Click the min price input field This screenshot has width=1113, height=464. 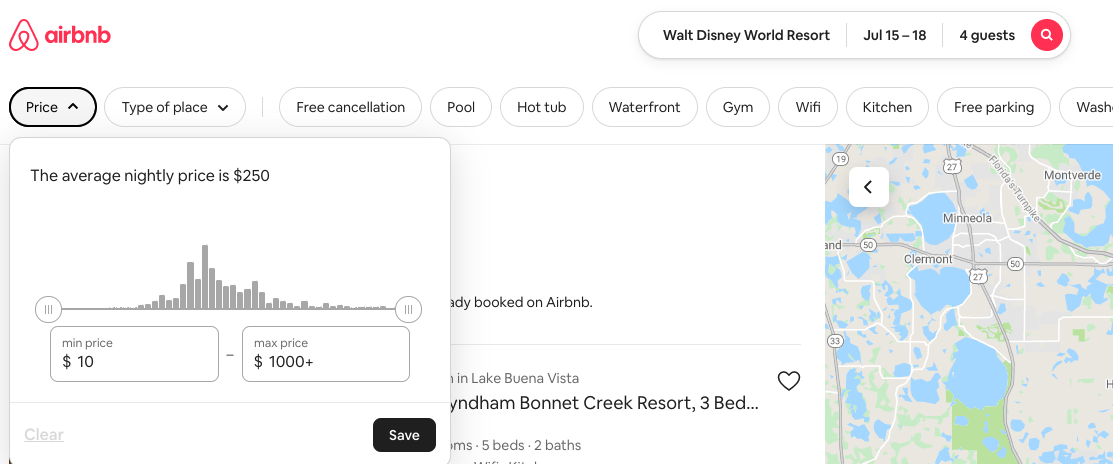click(x=134, y=354)
